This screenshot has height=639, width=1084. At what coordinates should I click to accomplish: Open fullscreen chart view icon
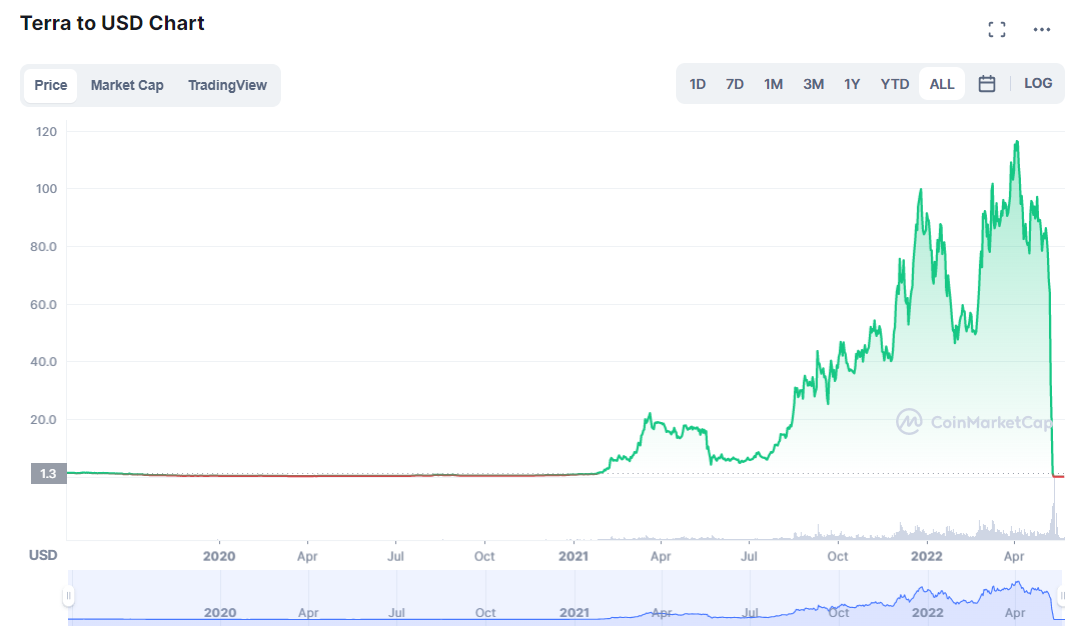[996, 29]
